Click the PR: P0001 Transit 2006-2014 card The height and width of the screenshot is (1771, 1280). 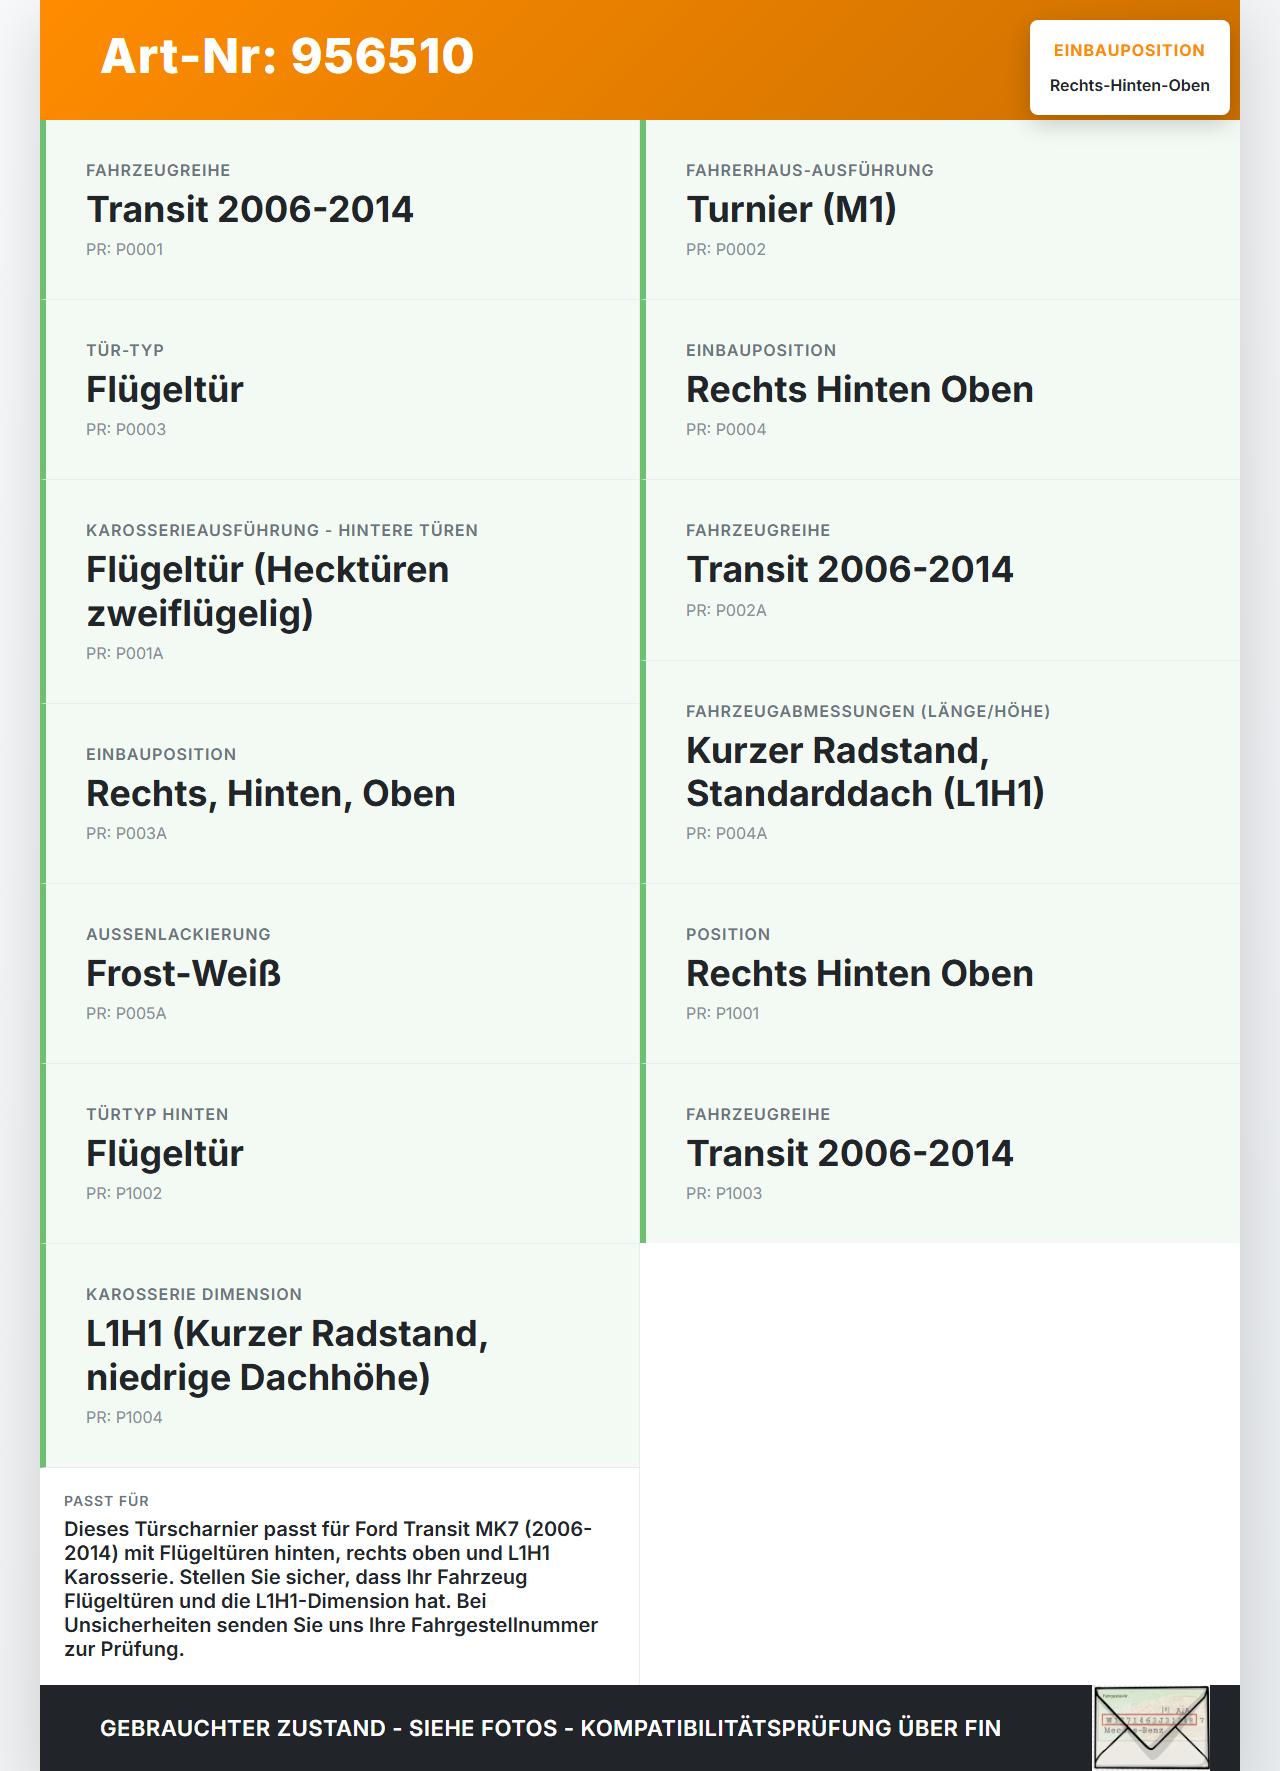click(x=340, y=210)
